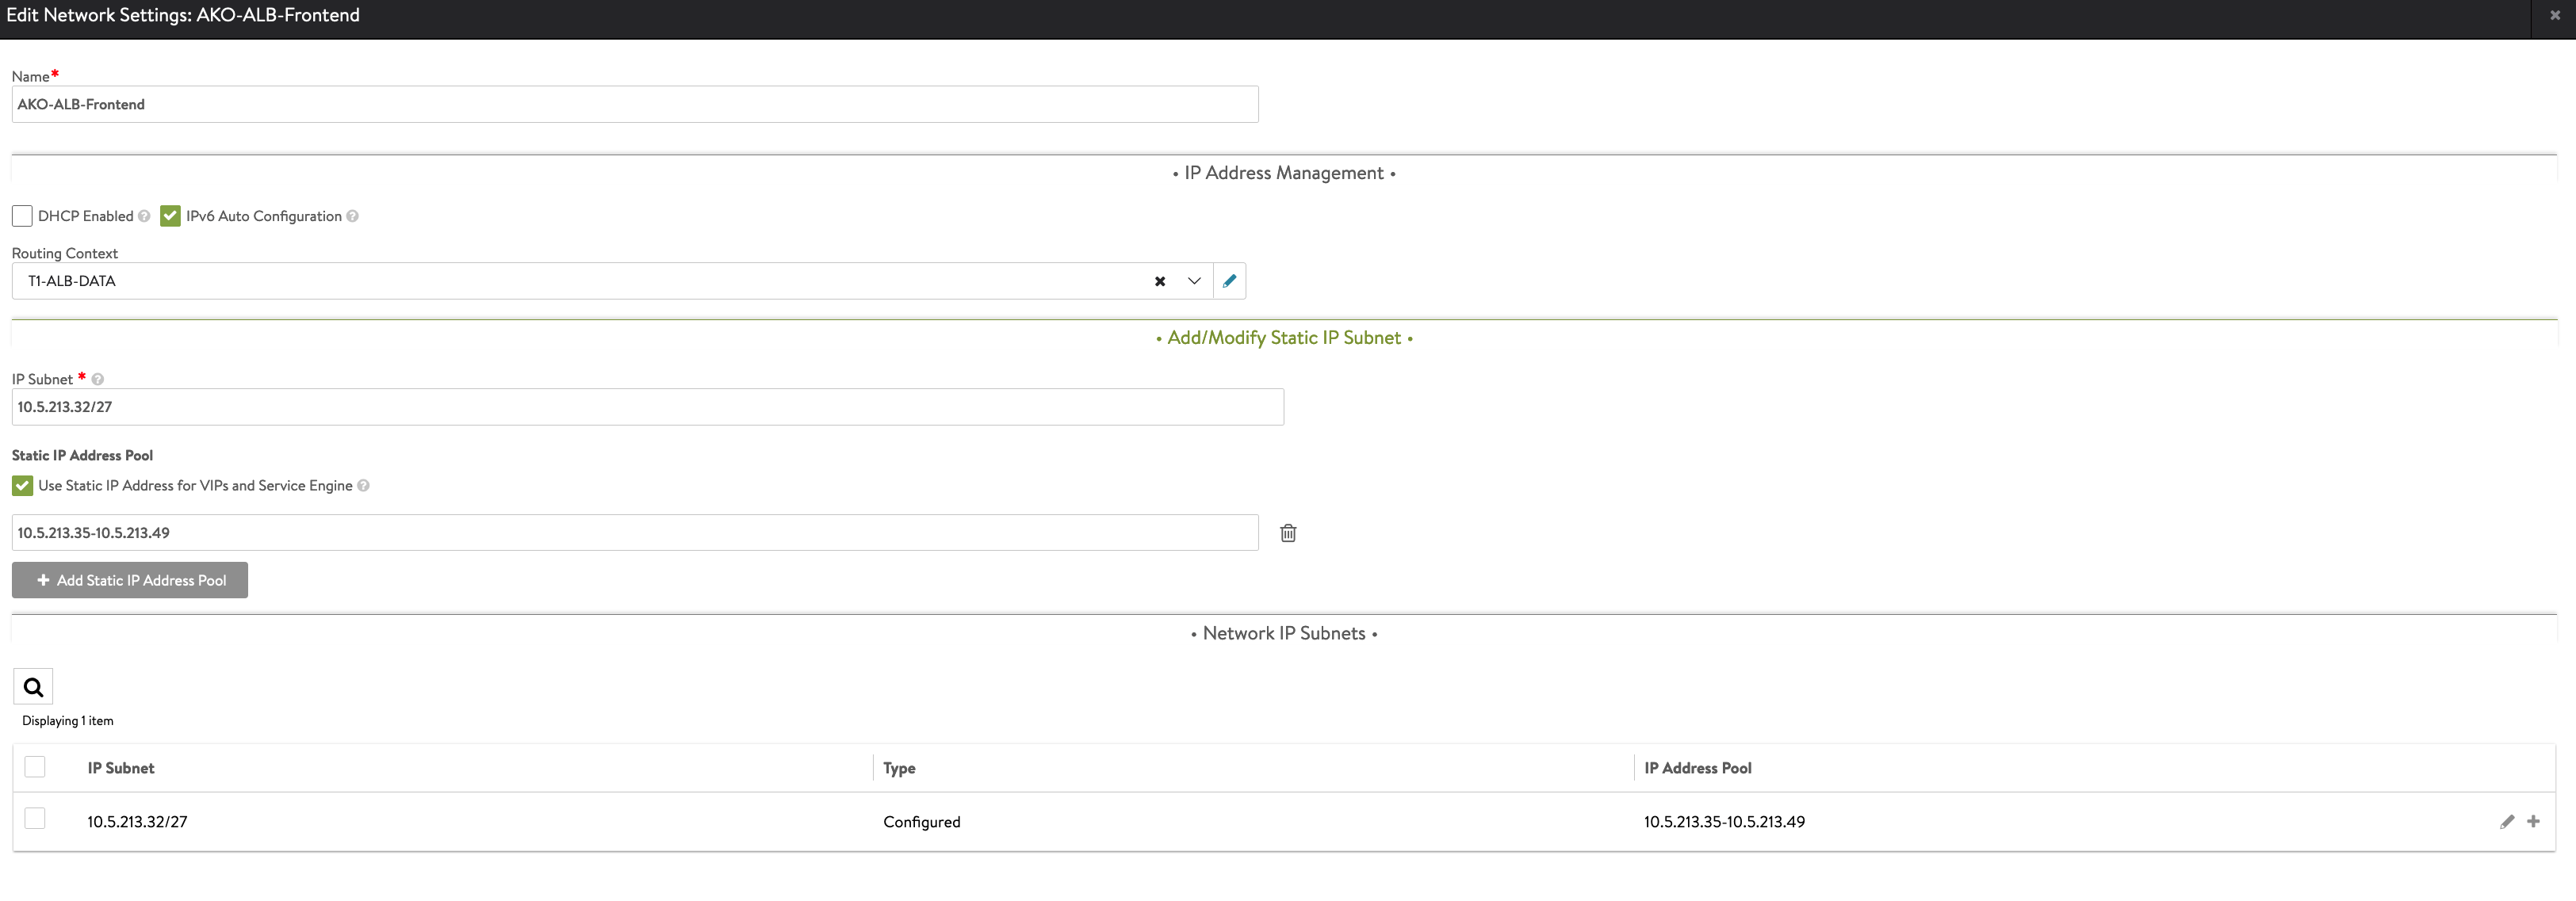The width and height of the screenshot is (2576, 901).
Task: Open help icon beside DHCP Enabled
Action: coord(144,216)
